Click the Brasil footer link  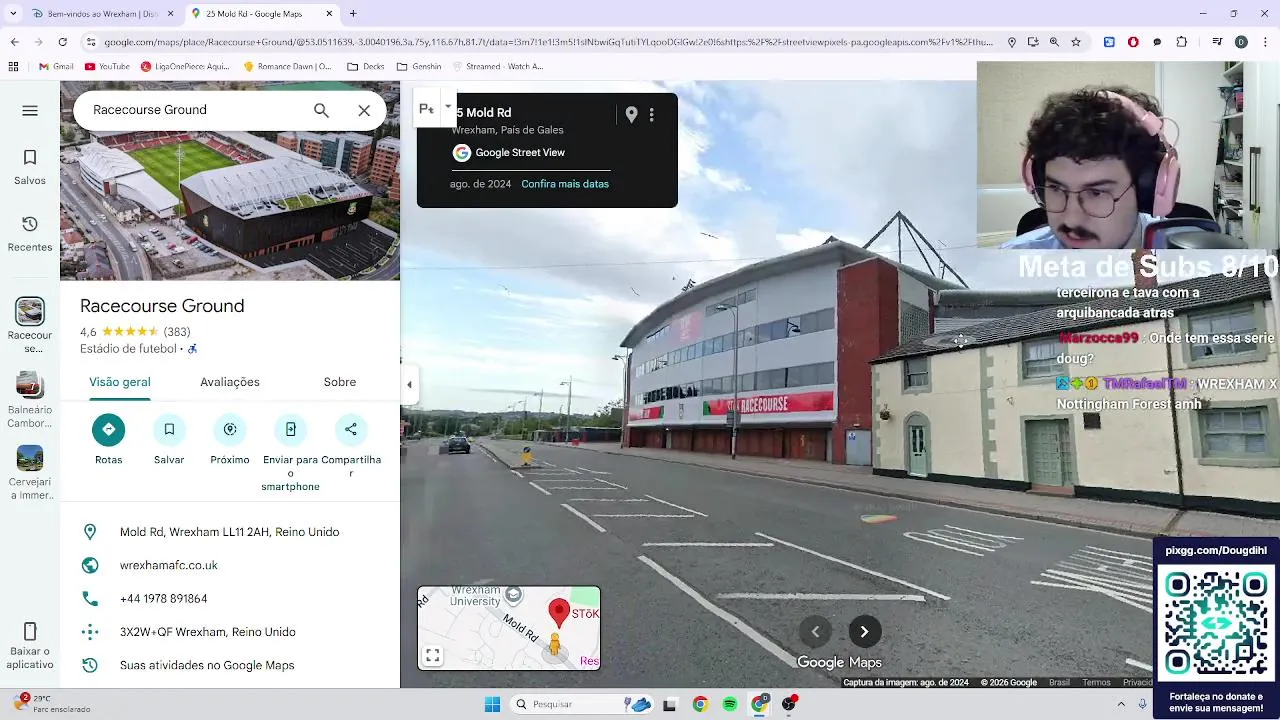(1059, 683)
